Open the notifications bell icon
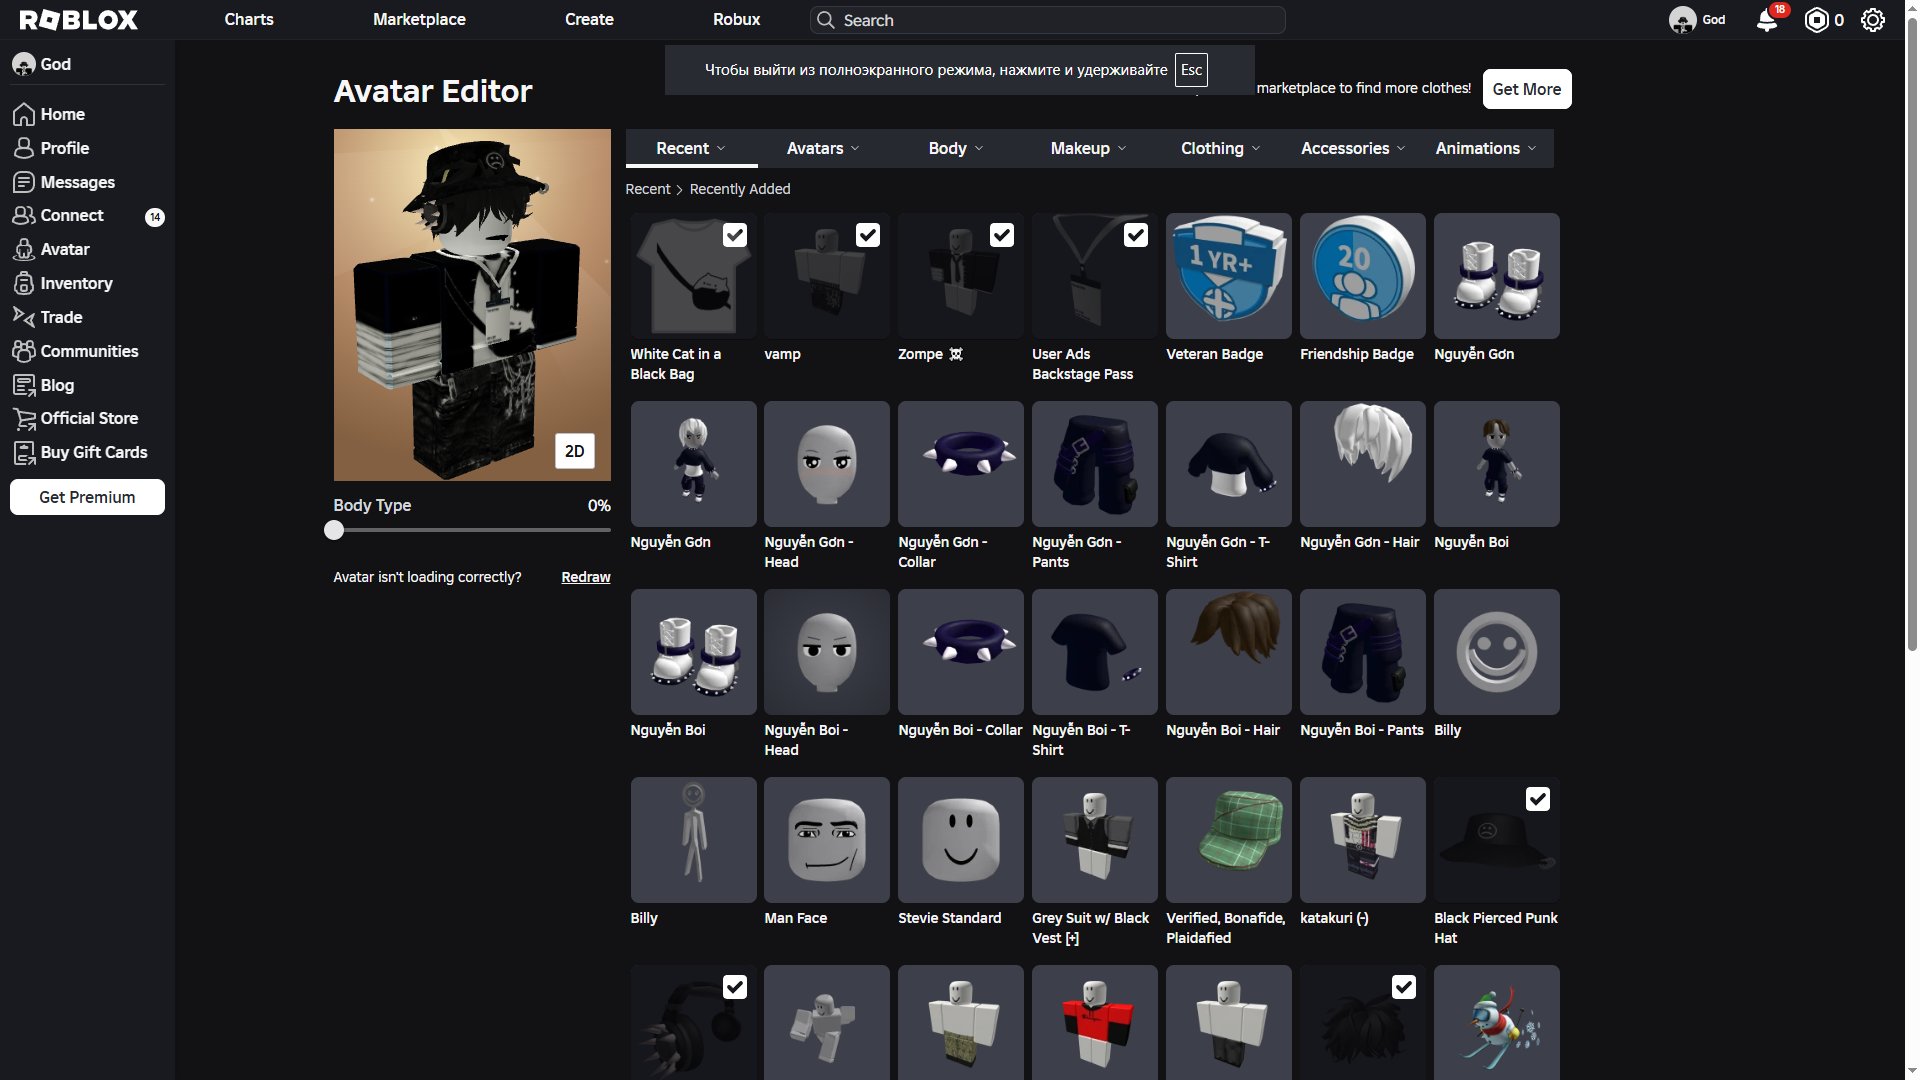Screen dimensions: 1920x1080 1767,20
